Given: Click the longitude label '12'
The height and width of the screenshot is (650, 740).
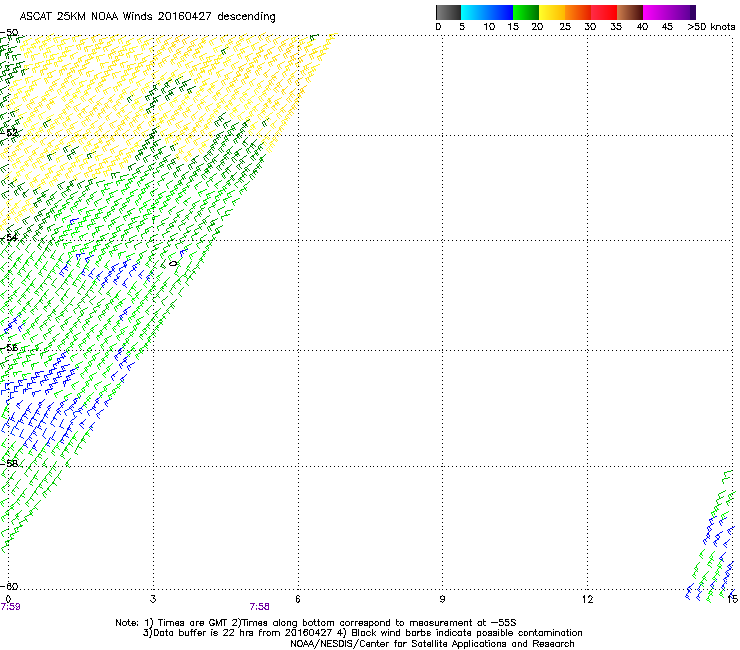Looking at the screenshot, I should (587, 599).
